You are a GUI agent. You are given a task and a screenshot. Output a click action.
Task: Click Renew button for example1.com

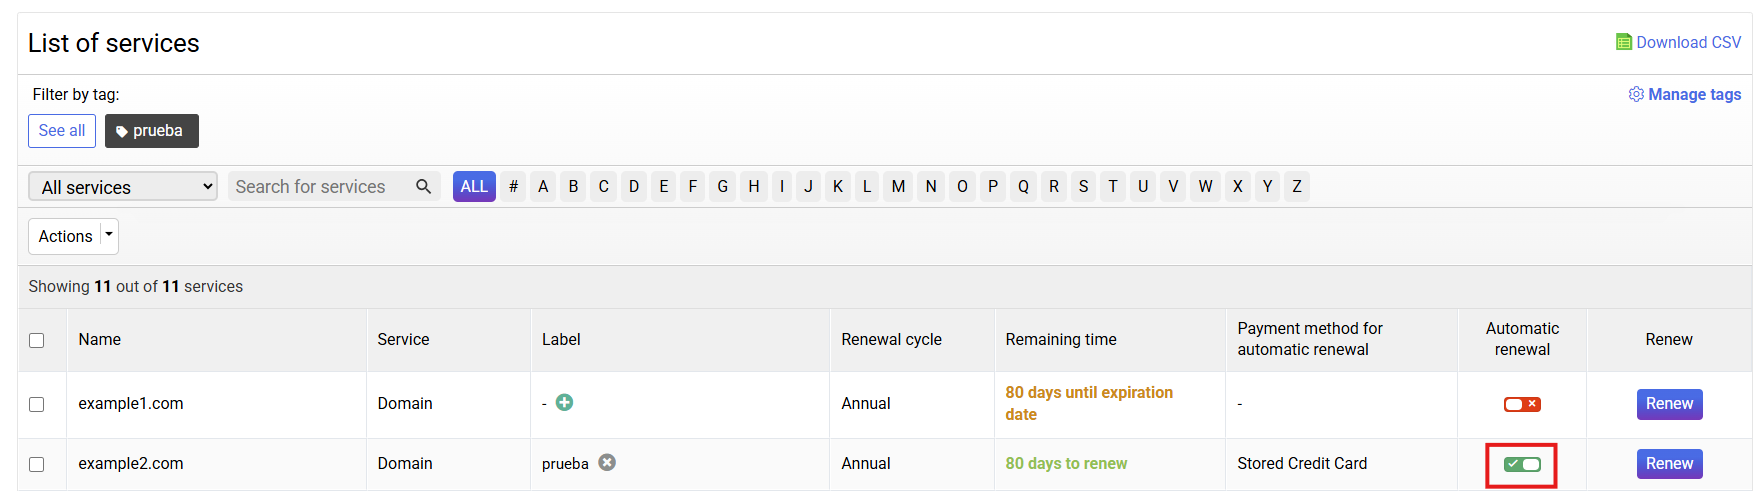click(1669, 404)
